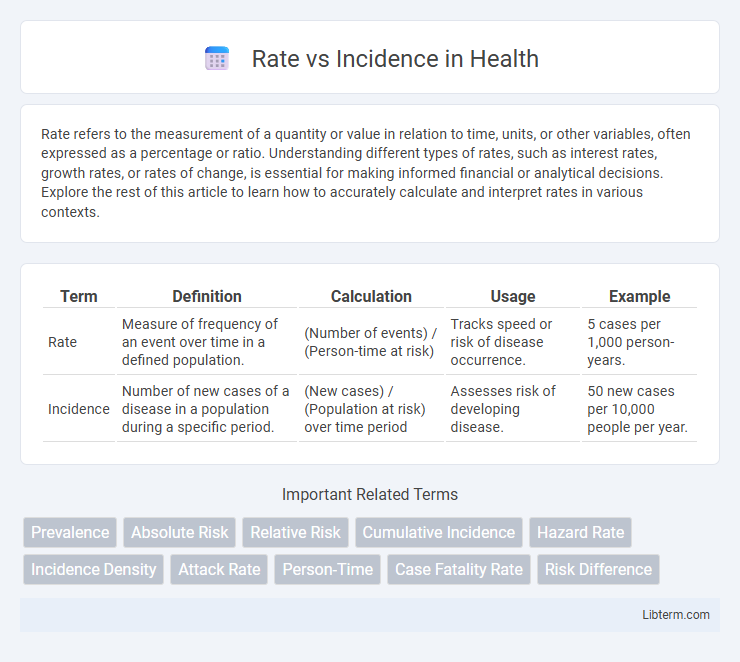Screen dimensions: 740x662
Task: Click the Example column header
Action: click(639, 296)
